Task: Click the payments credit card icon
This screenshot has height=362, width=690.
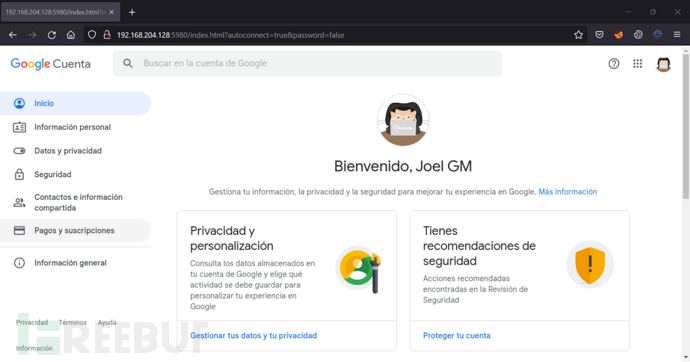Action: (x=19, y=230)
